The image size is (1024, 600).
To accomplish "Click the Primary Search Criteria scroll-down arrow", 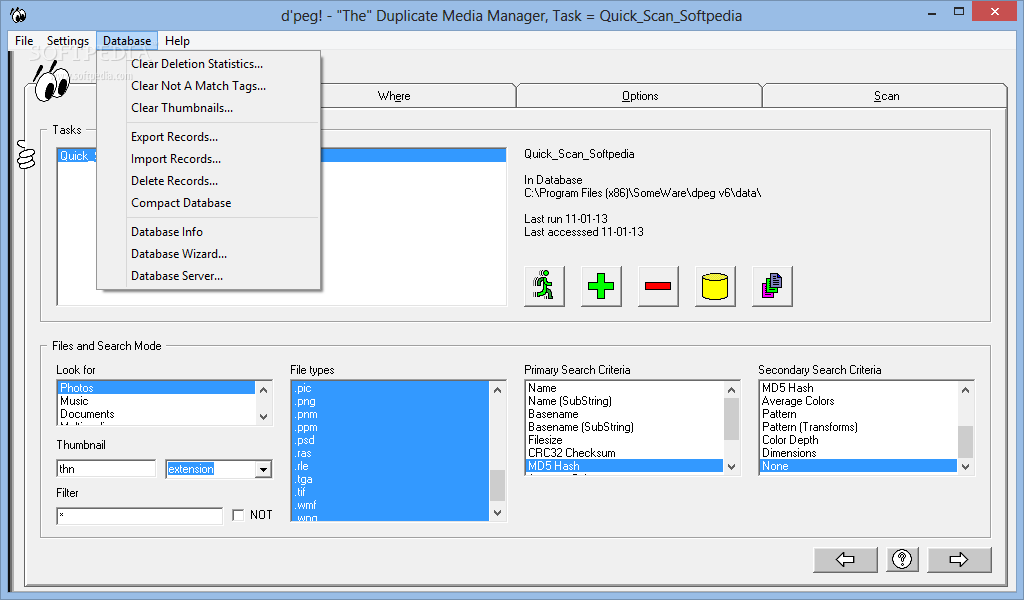I will [731, 466].
